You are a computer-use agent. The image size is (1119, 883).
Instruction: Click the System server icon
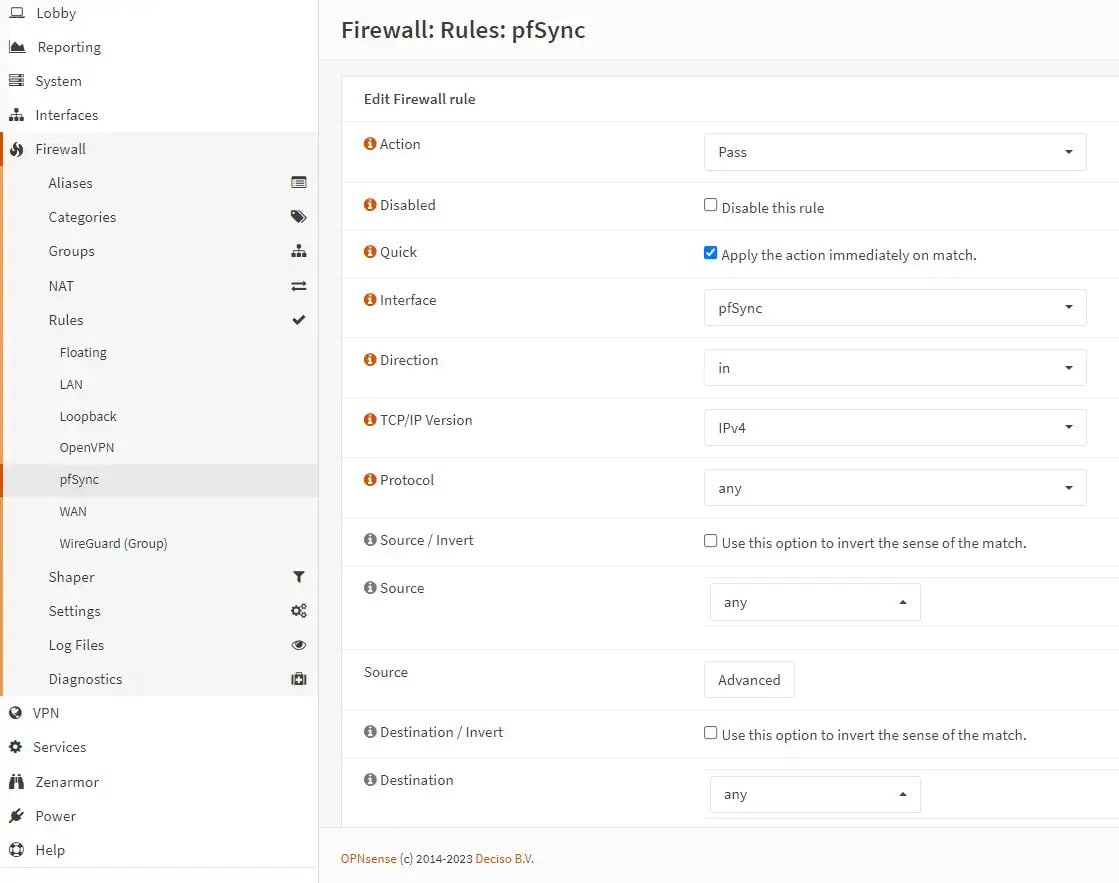click(x=16, y=81)
